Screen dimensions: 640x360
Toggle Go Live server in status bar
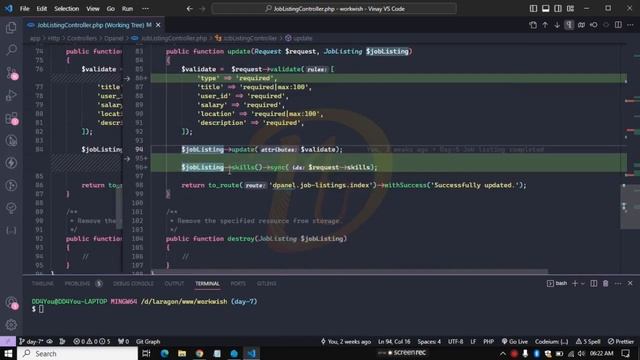[514, 342]
